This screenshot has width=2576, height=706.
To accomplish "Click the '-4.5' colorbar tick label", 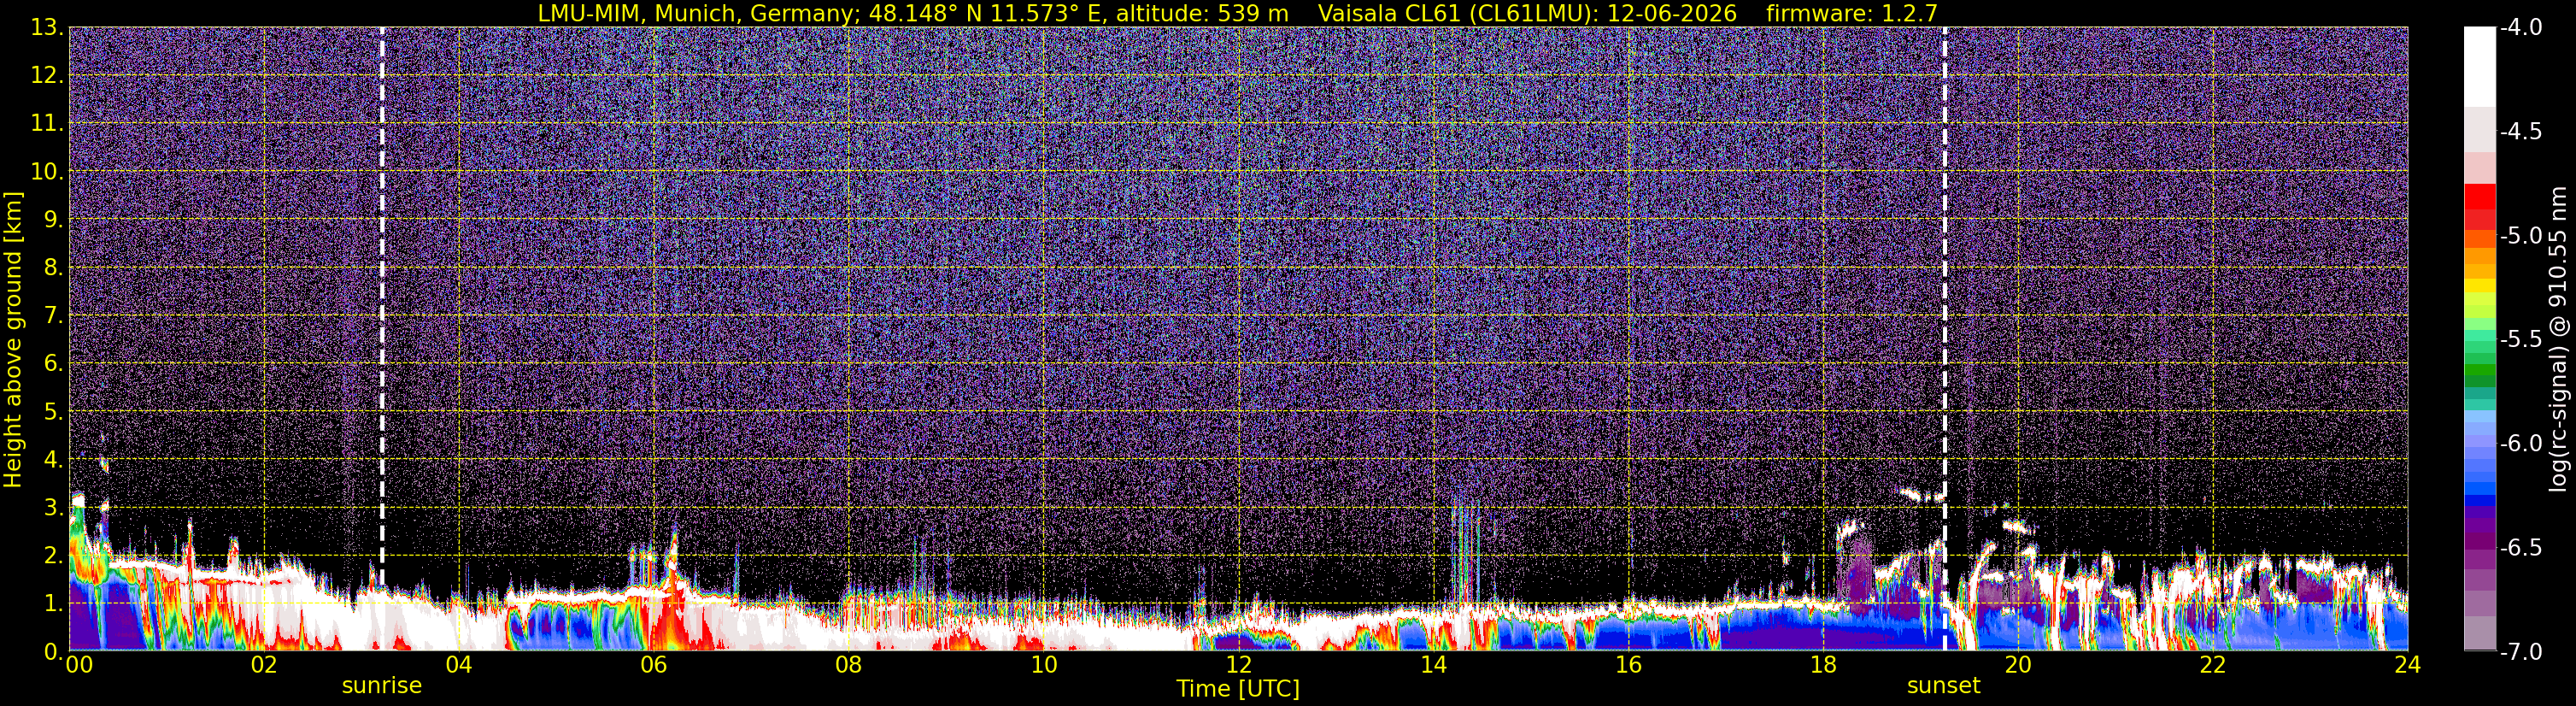I will [2520, 131].
